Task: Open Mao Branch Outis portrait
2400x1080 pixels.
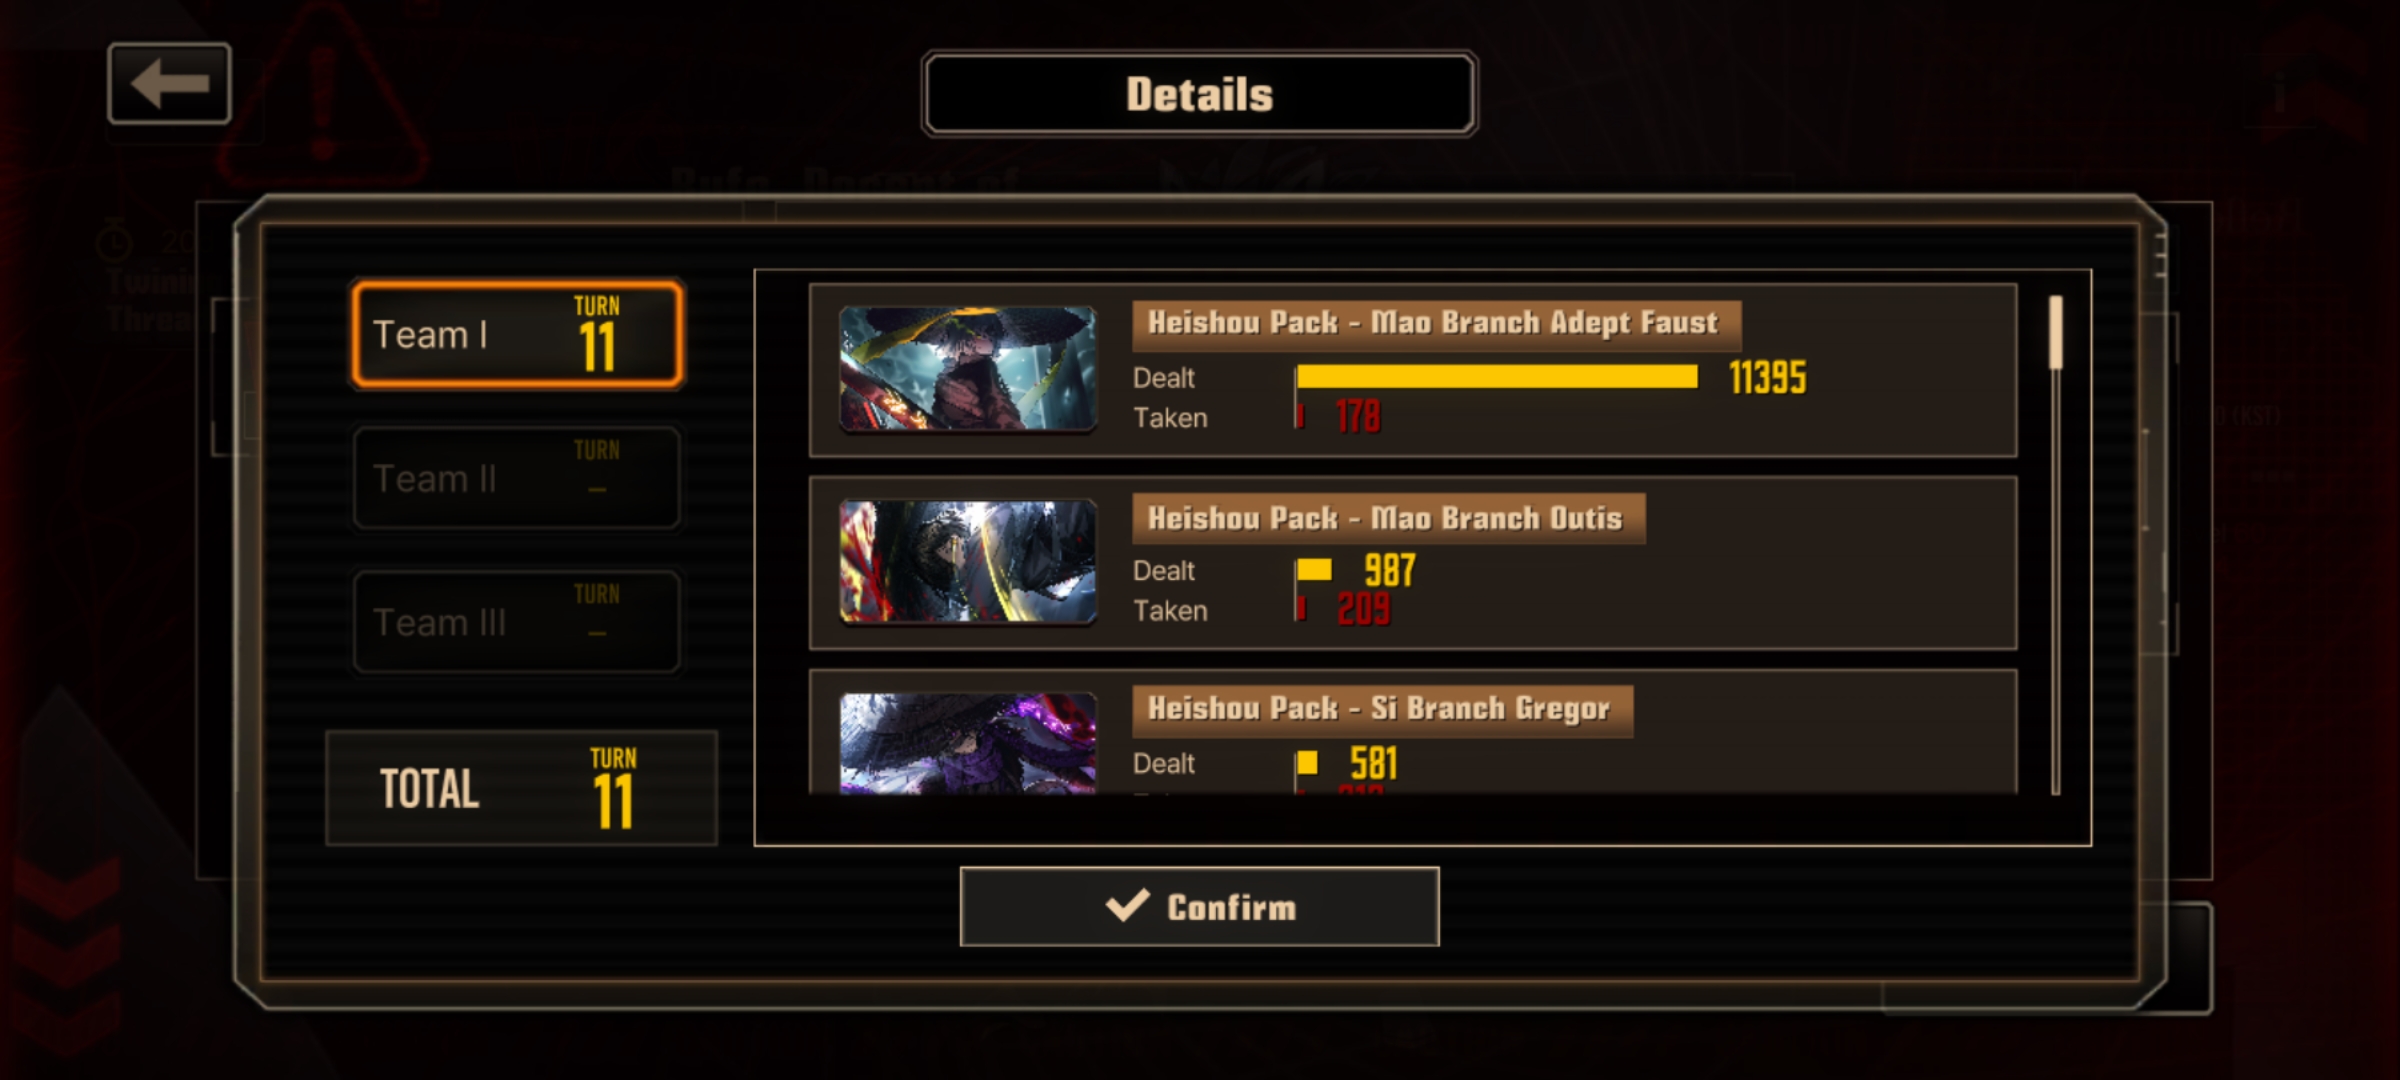Action: 967,562
